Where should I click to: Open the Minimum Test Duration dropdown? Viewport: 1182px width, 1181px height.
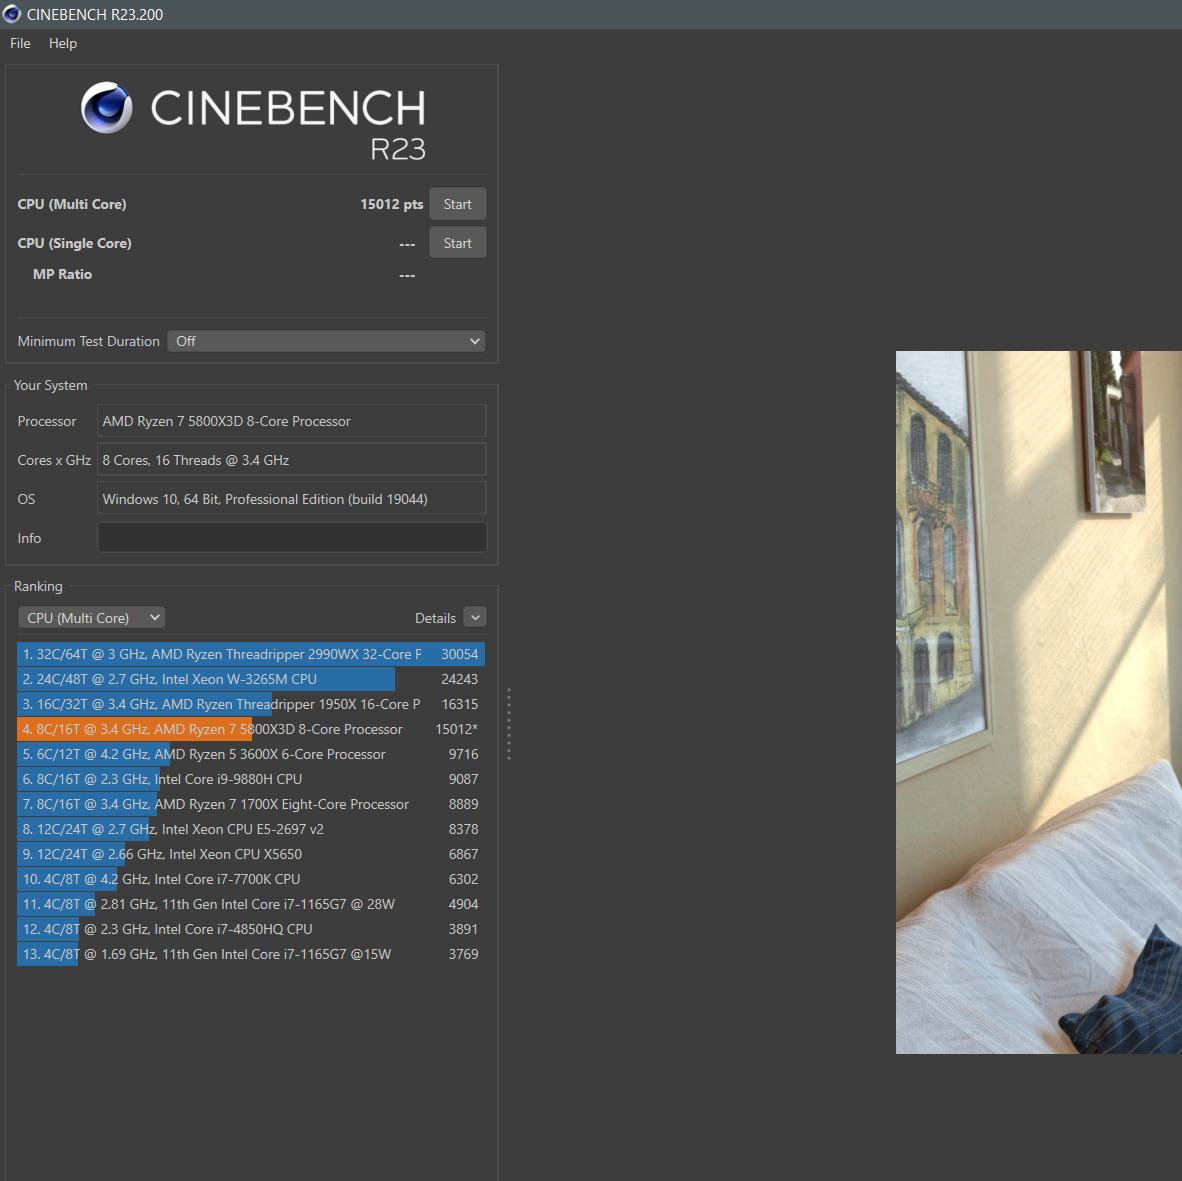click(x=326, y=341)
